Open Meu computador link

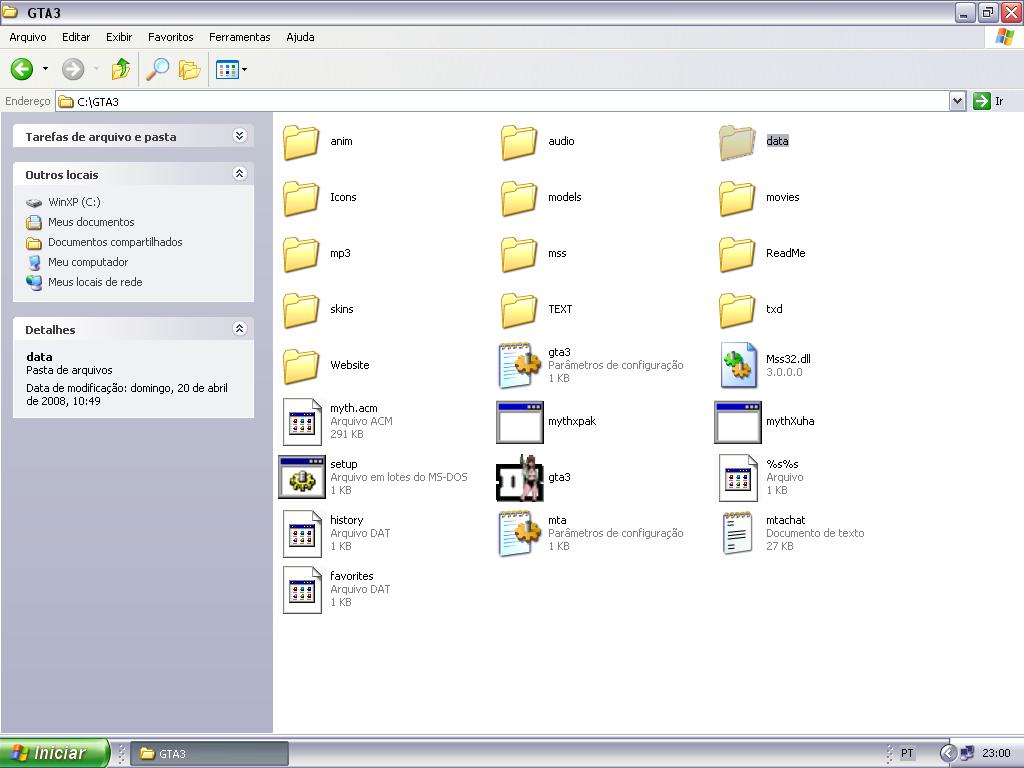[x=88, y=262]
